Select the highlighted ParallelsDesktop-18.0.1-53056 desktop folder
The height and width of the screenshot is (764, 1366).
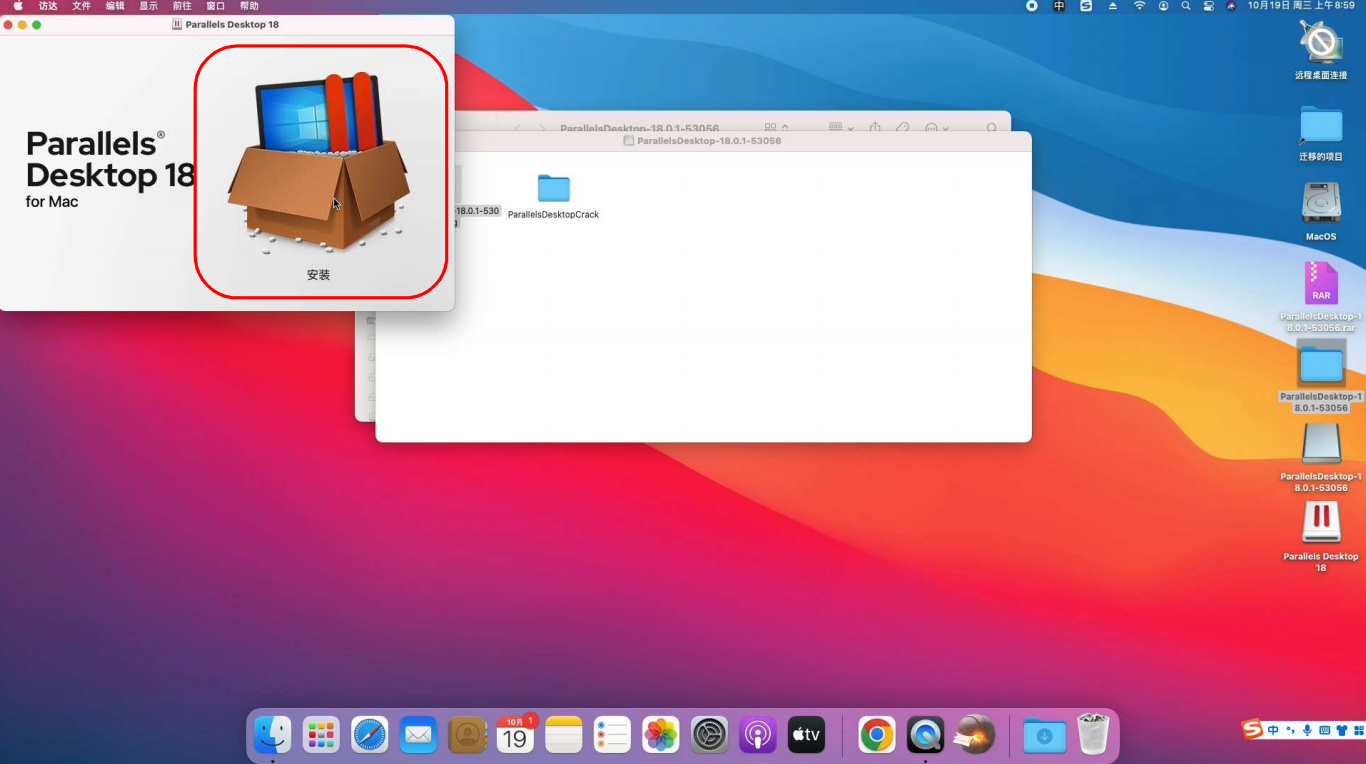point(1321,363)
